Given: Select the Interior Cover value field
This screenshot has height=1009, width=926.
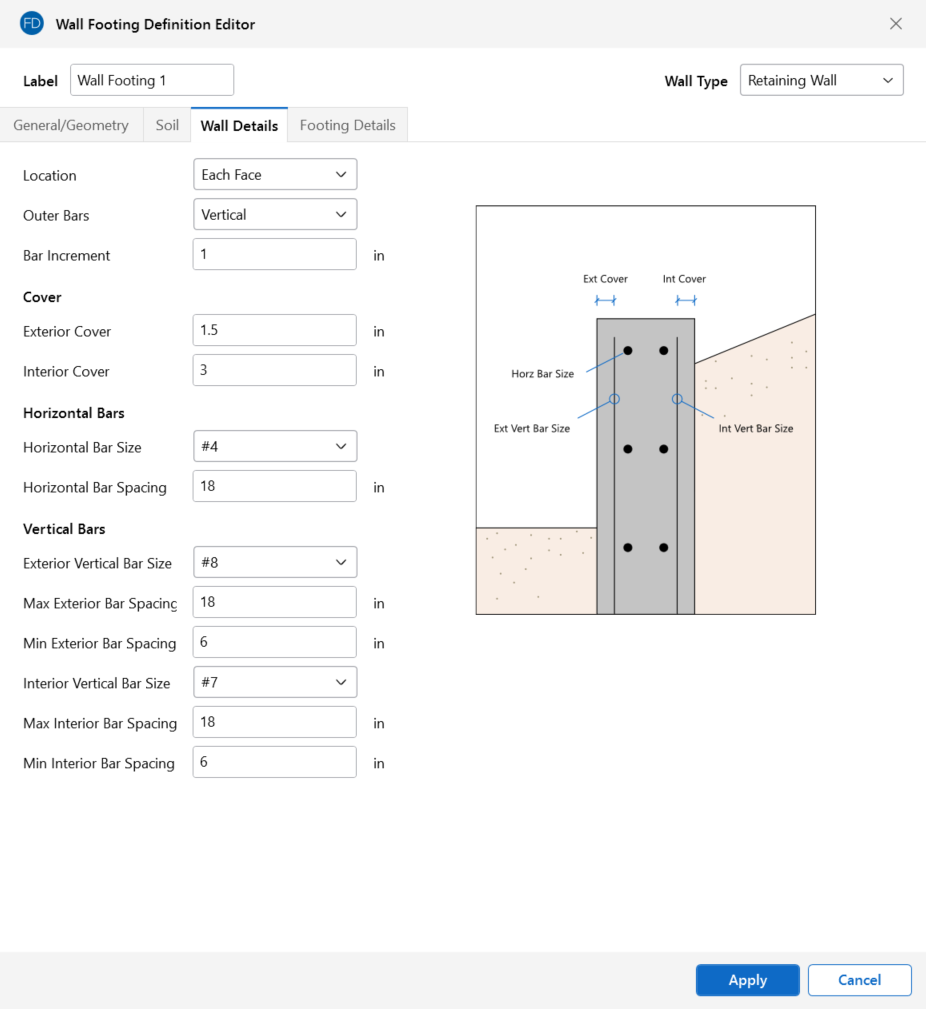Looking at the screenshot, I should tap(275, 371).
